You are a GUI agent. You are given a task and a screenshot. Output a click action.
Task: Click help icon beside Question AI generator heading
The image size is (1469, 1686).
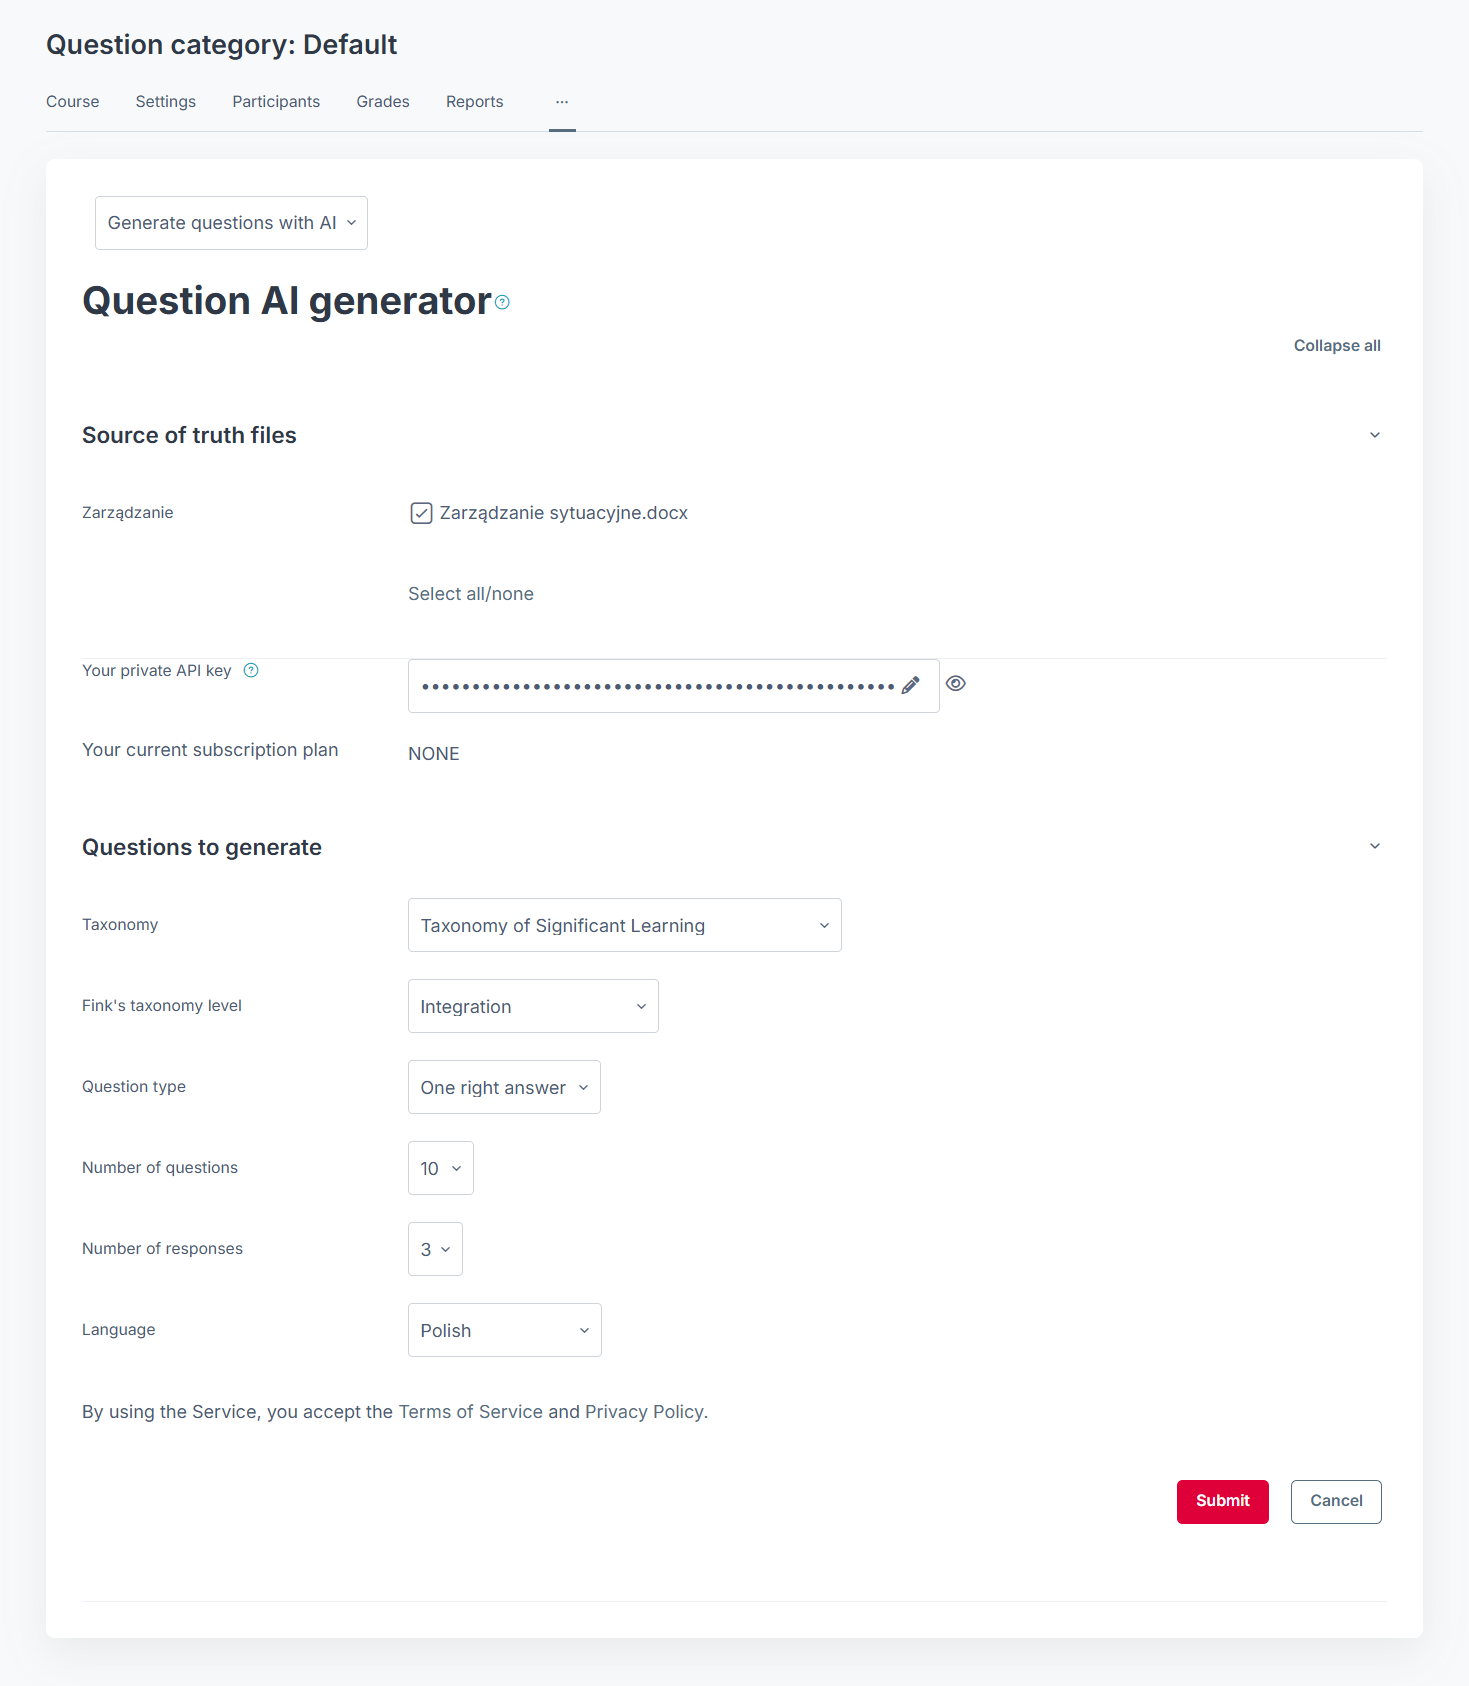click(x=503, y=302)
